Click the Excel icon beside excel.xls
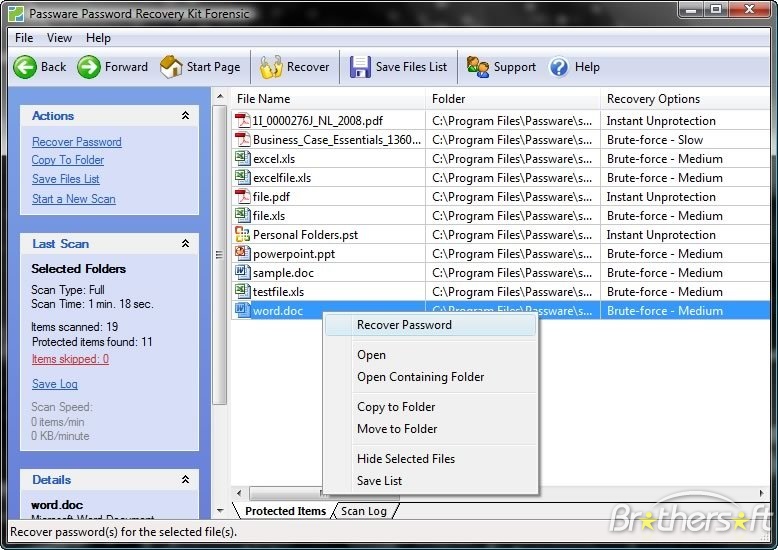Viewport: 778px width, 550px height. (242, 158)
